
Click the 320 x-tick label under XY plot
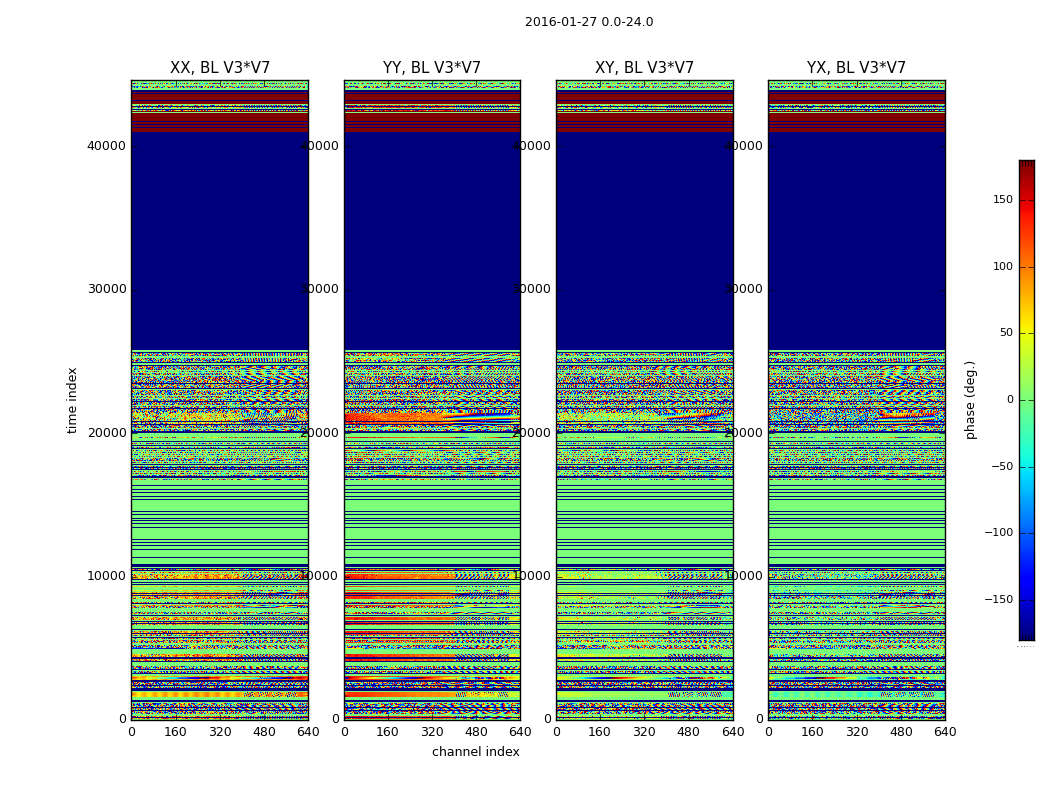pos(644,732)
